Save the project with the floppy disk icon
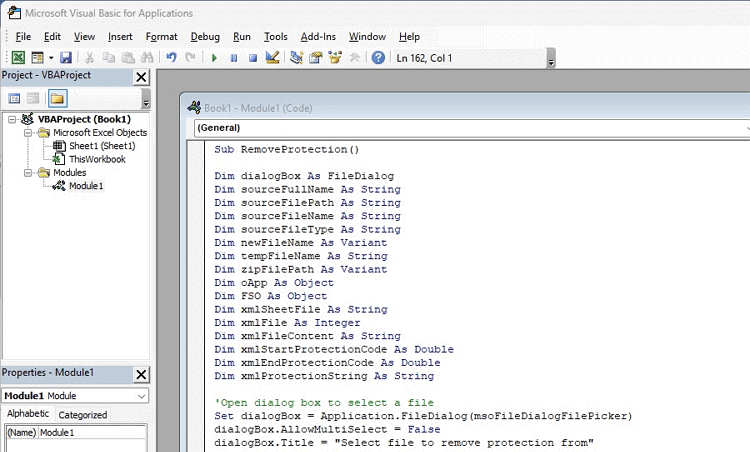750x452 pixels. [x=66, y=58]
